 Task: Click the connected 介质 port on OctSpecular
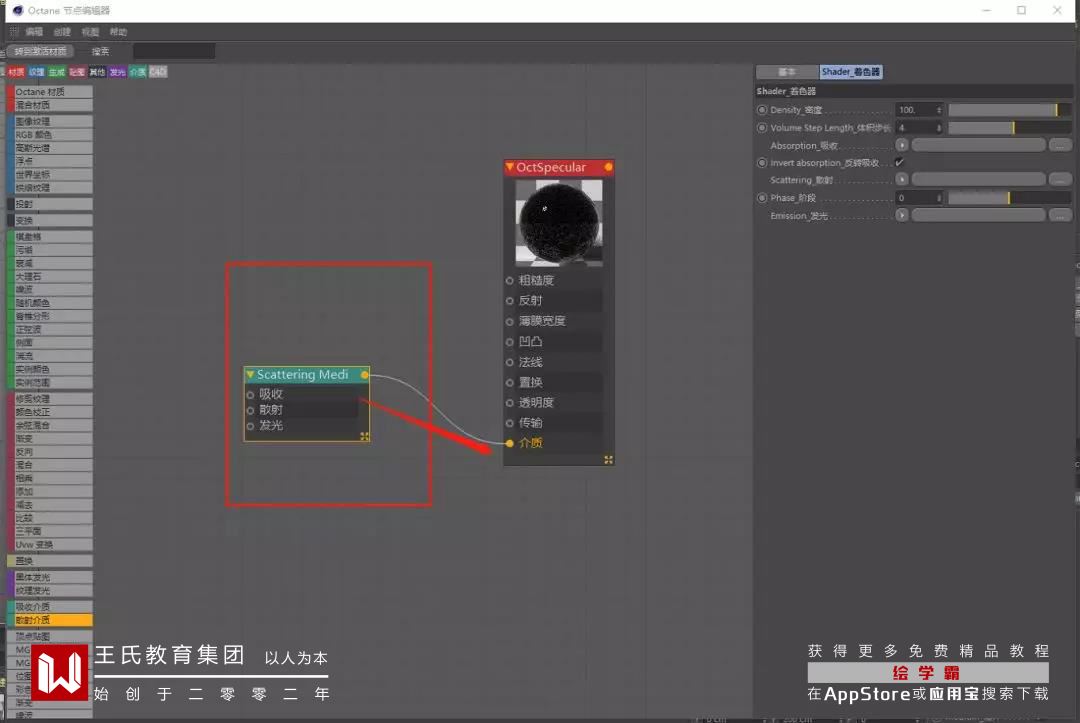coord(510,443)
